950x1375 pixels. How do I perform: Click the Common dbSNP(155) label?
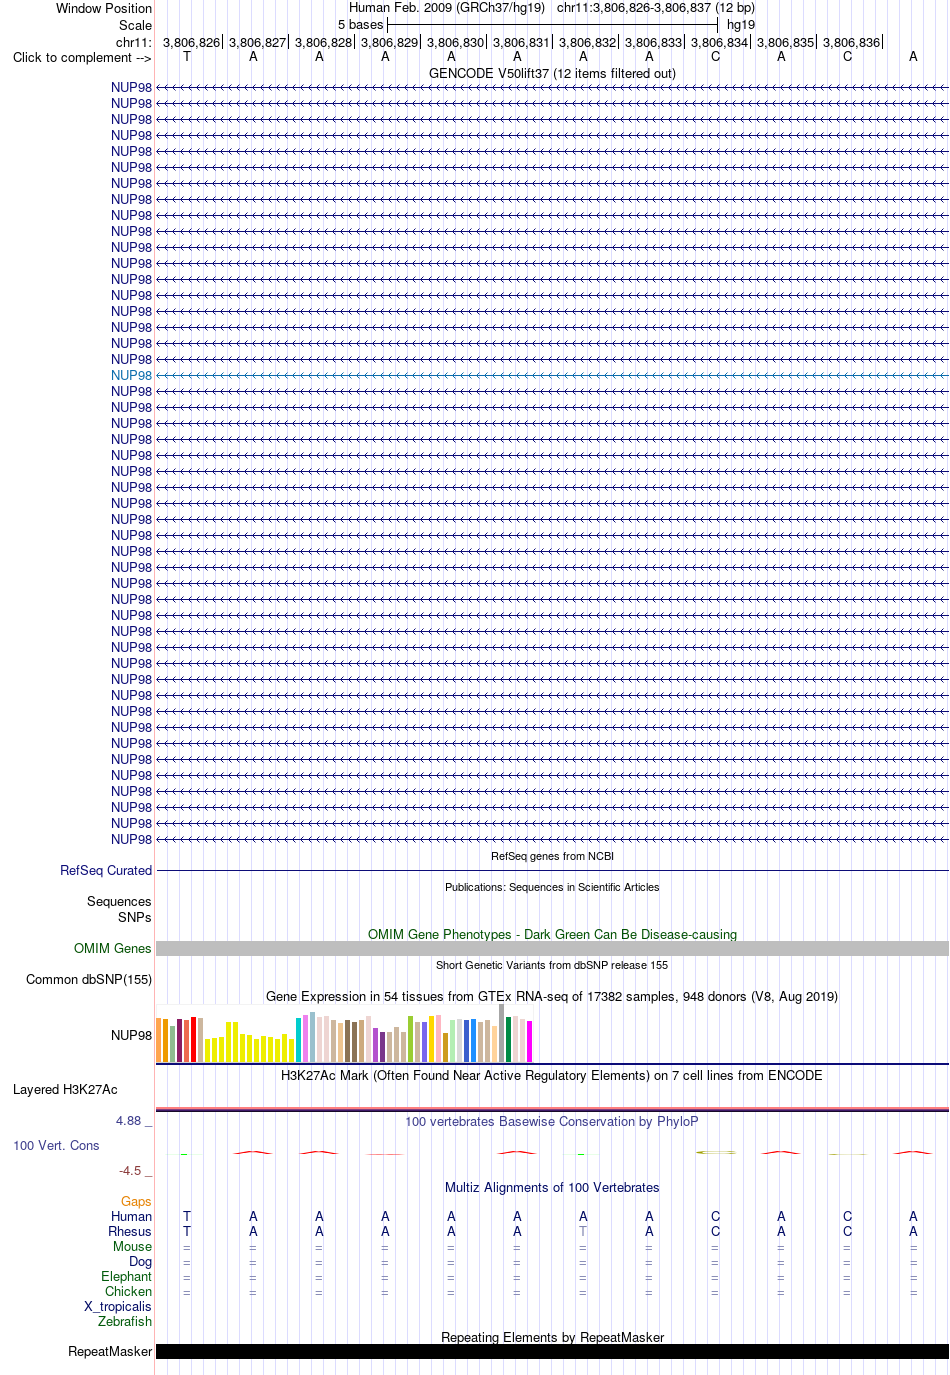89,980
